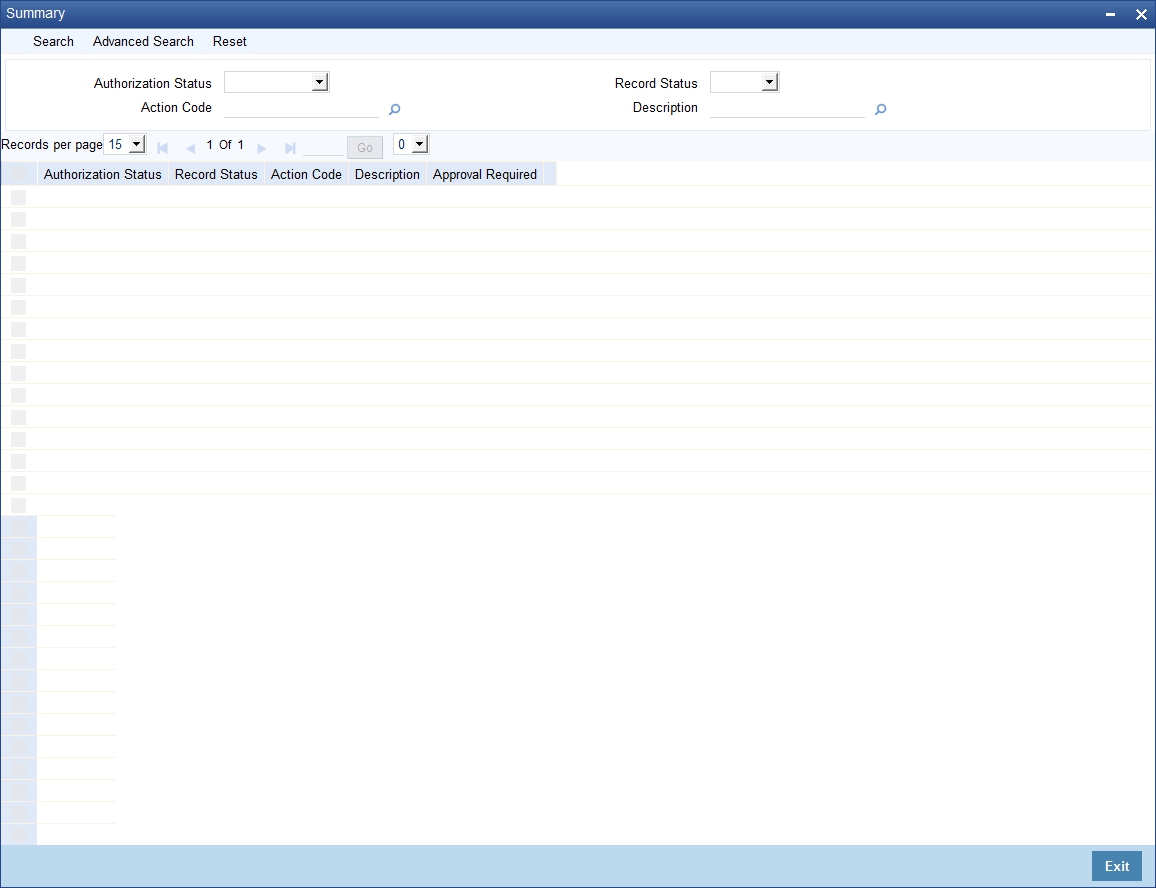The height and width of the screenshot is (888, 1156).
Task: Open the Action Code lookup magnifier
Action: 394,109
